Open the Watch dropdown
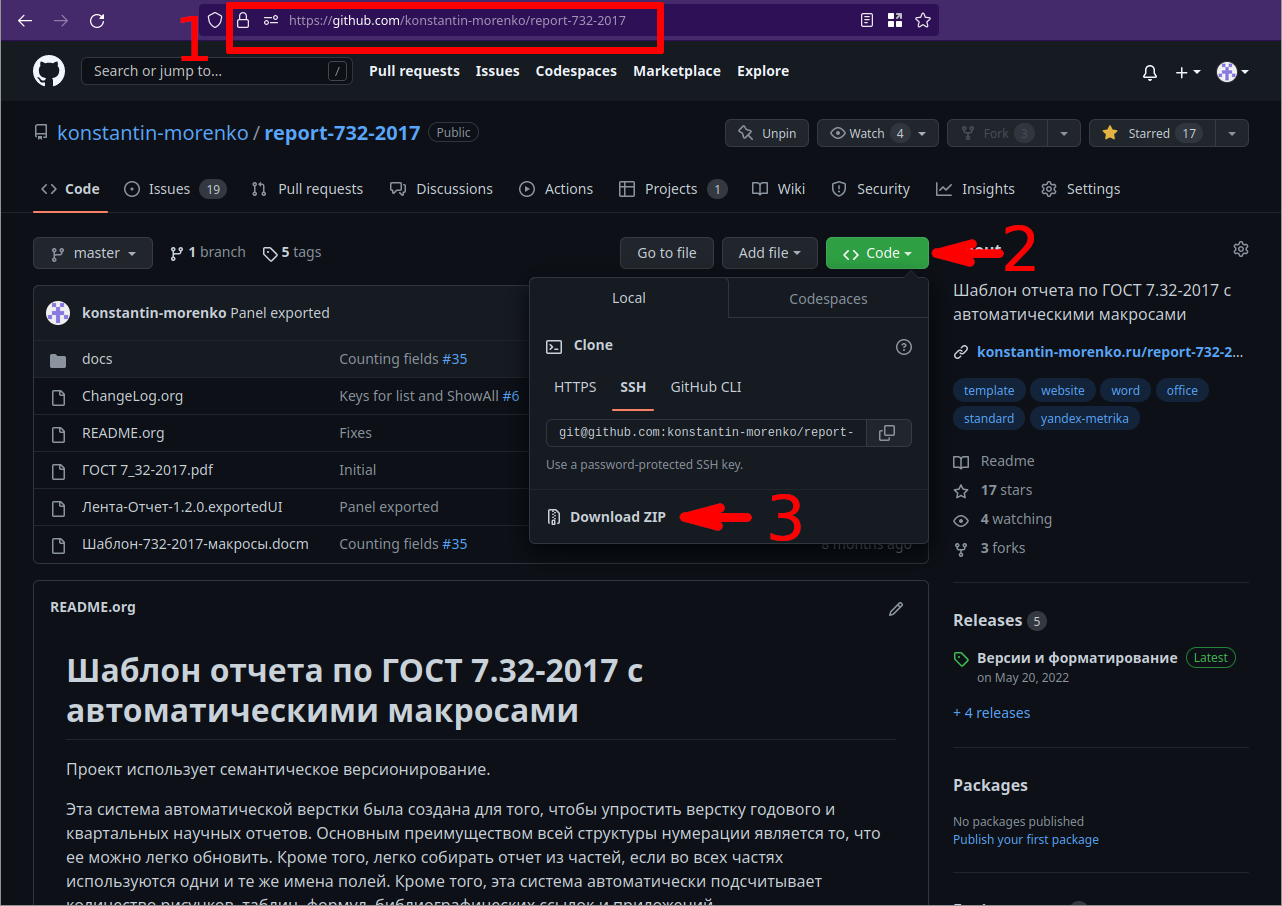This screenshot has height=906, width=1282. coord(878,133)
